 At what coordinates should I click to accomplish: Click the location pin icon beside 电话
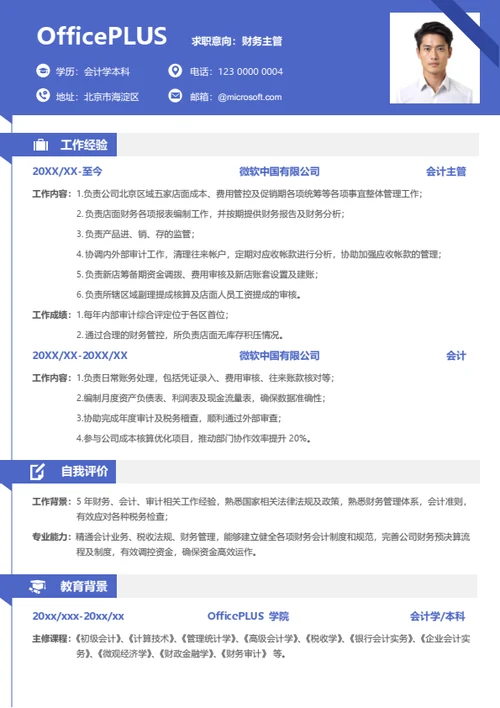[175, 71]
